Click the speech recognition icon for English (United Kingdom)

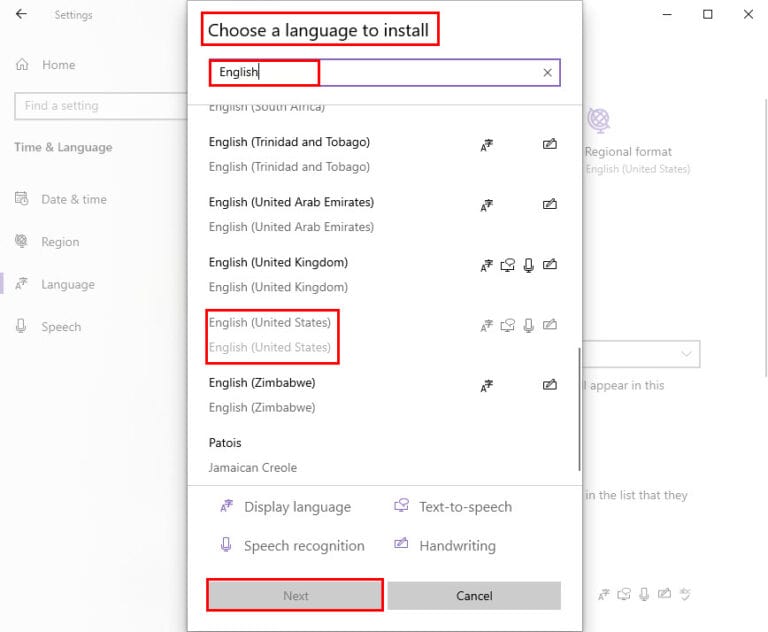[528, 265]
